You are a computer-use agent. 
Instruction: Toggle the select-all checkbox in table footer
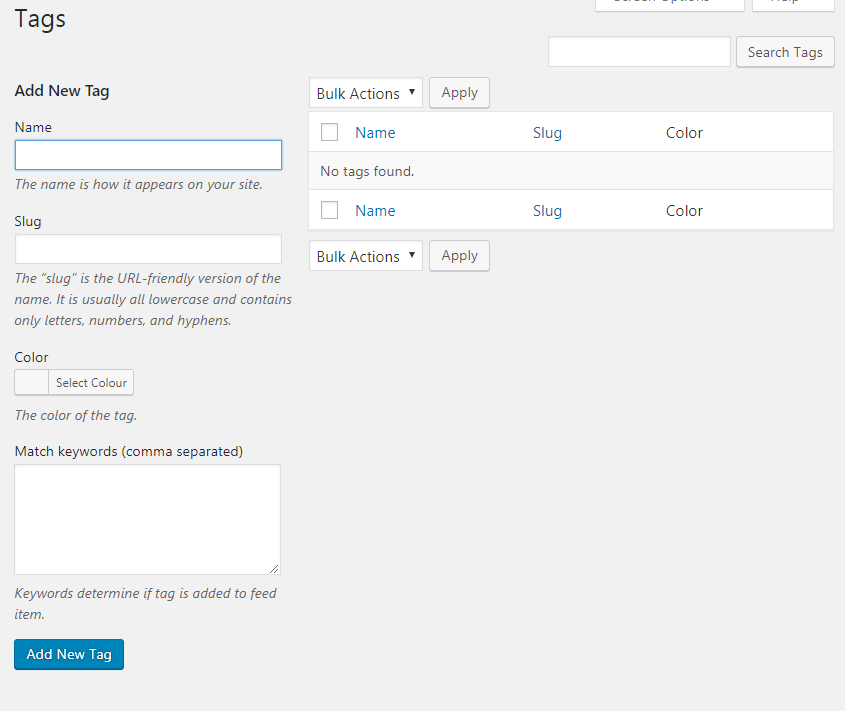point(329,210)
